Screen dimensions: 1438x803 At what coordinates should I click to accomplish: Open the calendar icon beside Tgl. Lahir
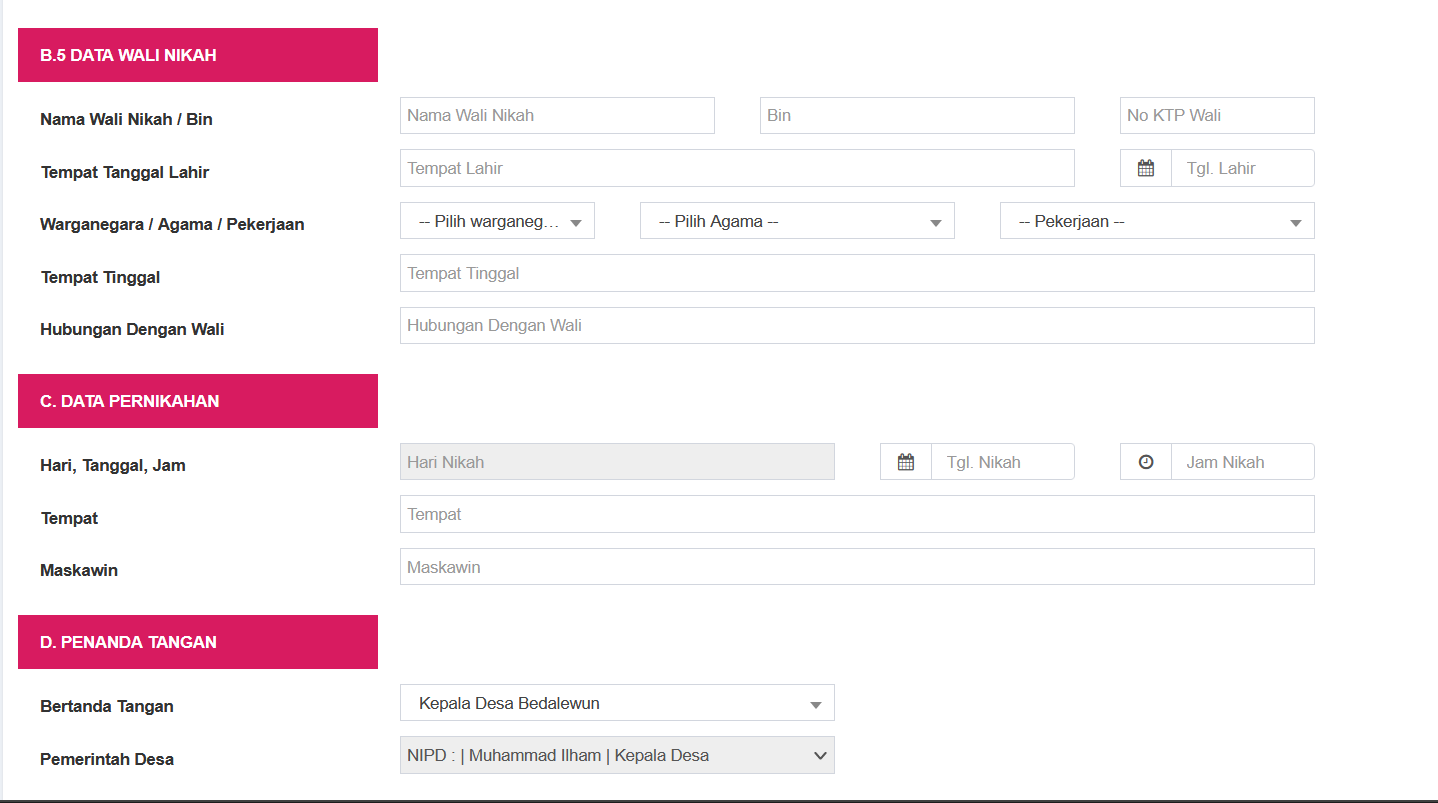point(1144,167)
